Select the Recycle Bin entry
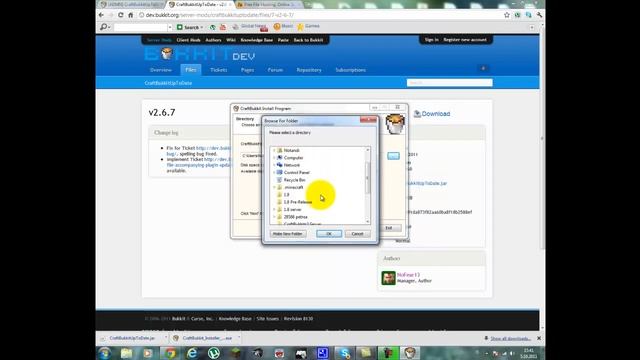 pos(294,180)
